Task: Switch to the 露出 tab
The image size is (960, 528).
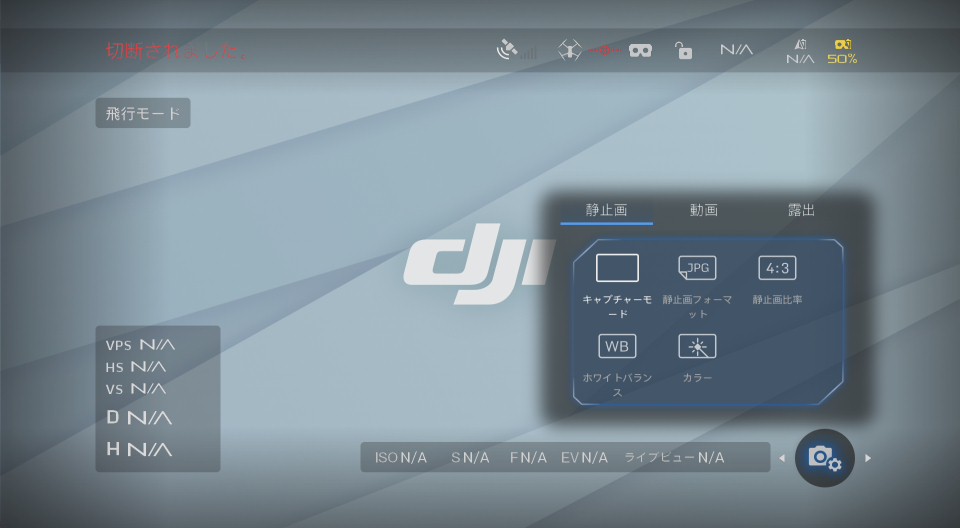Action: pyautogui.click(x=801, y=210)
